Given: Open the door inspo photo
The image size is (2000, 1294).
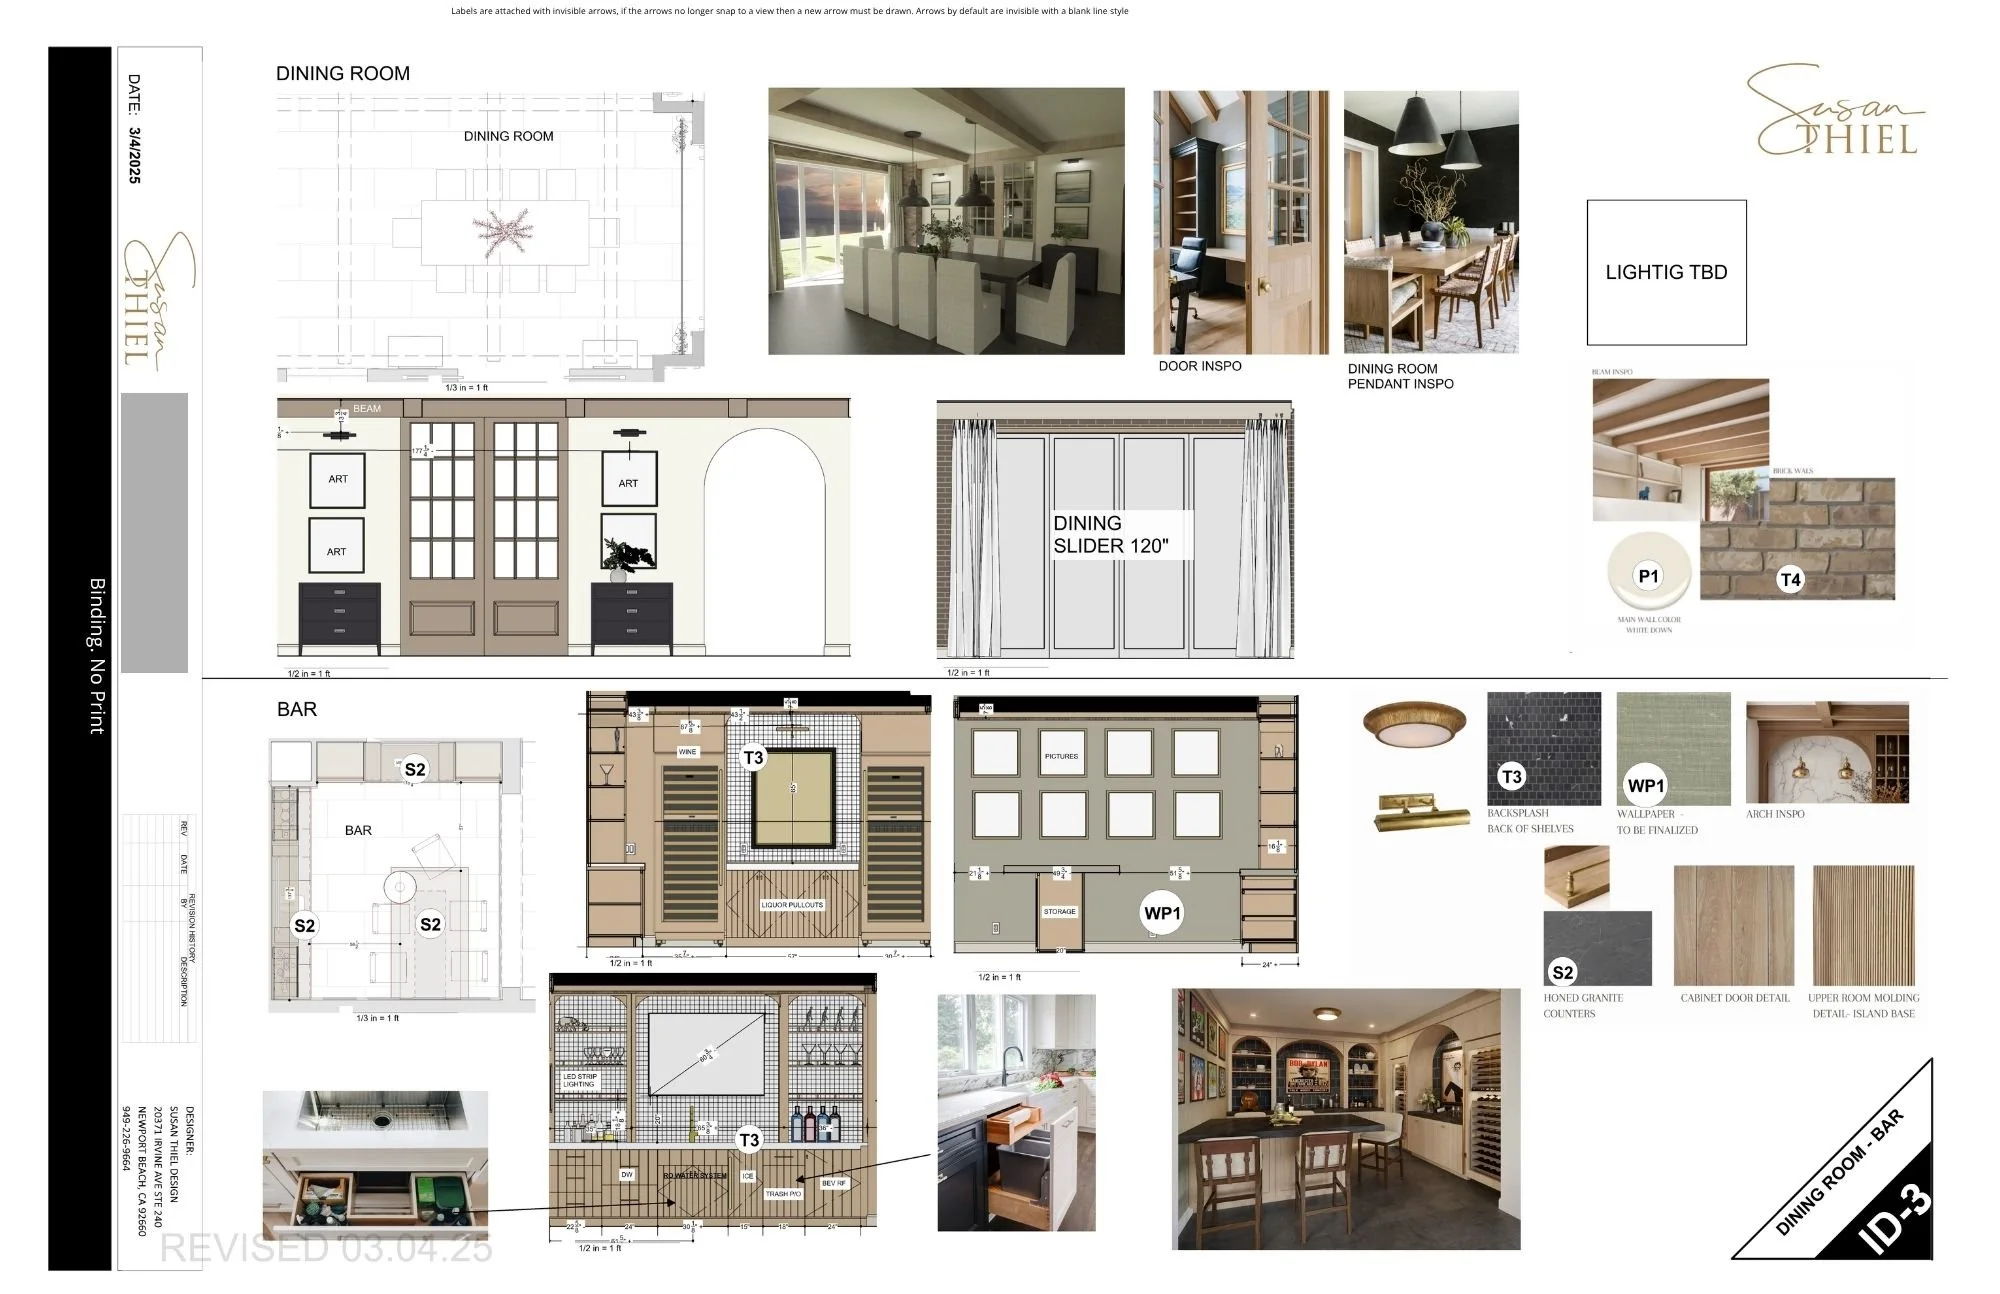Looking at the screenshot, I should point(1241,222).
